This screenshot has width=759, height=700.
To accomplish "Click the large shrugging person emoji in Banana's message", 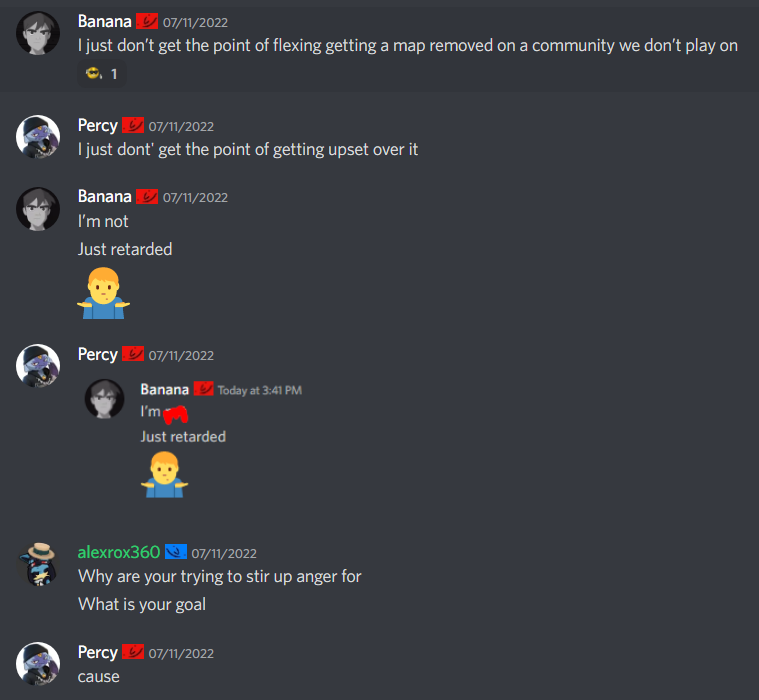I will pyautogui.click(x=104, y=293).
